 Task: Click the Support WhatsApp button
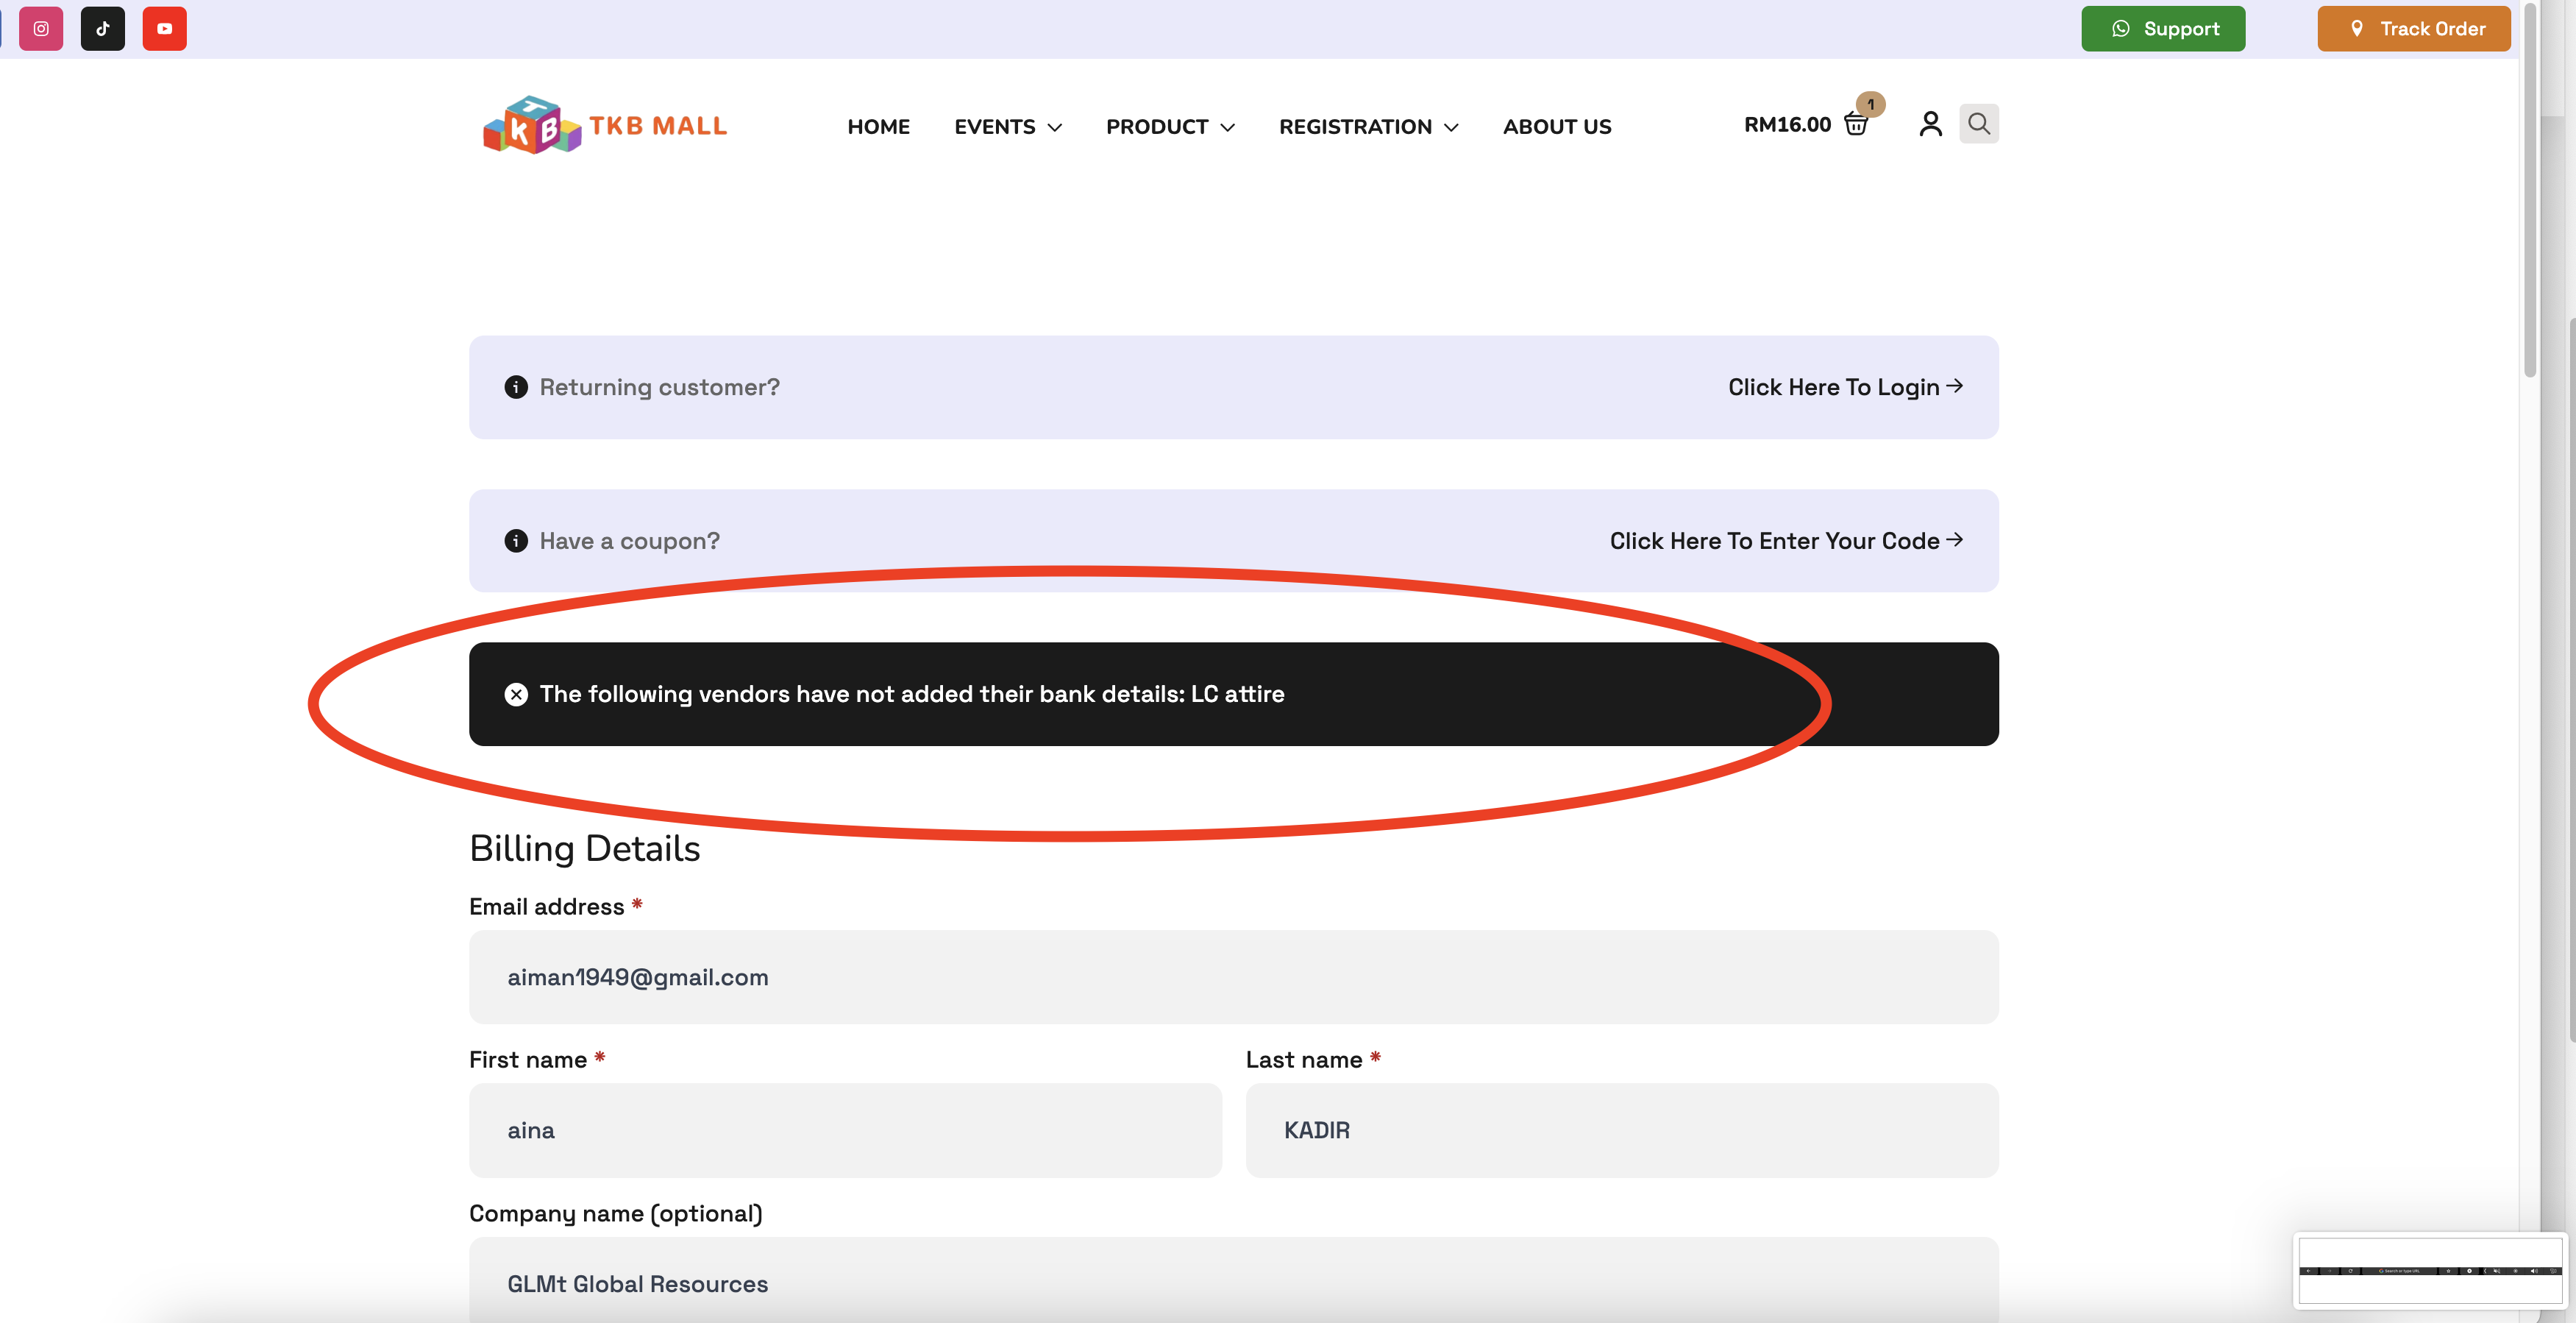(x=2163, y=28)
